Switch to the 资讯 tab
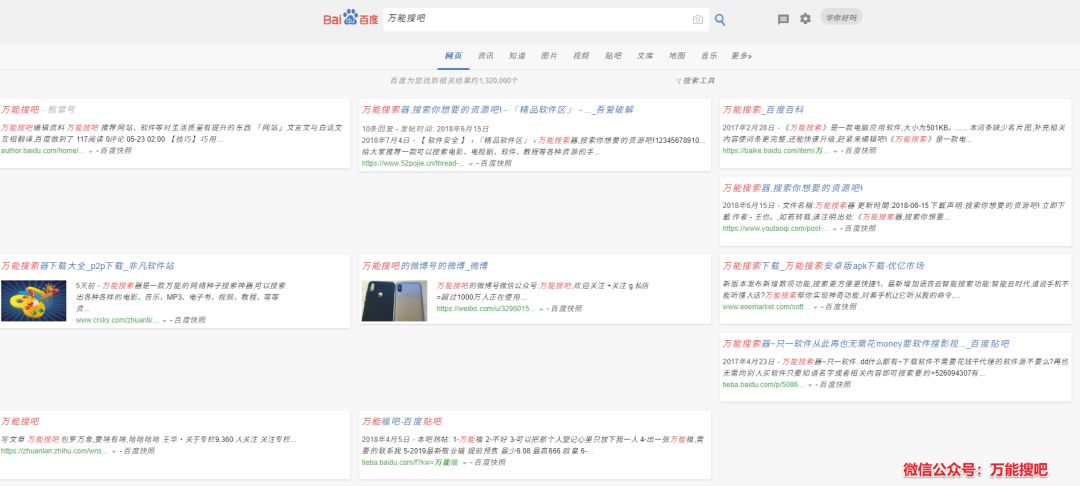This screenshot has width=1080, height=486. 486,56
